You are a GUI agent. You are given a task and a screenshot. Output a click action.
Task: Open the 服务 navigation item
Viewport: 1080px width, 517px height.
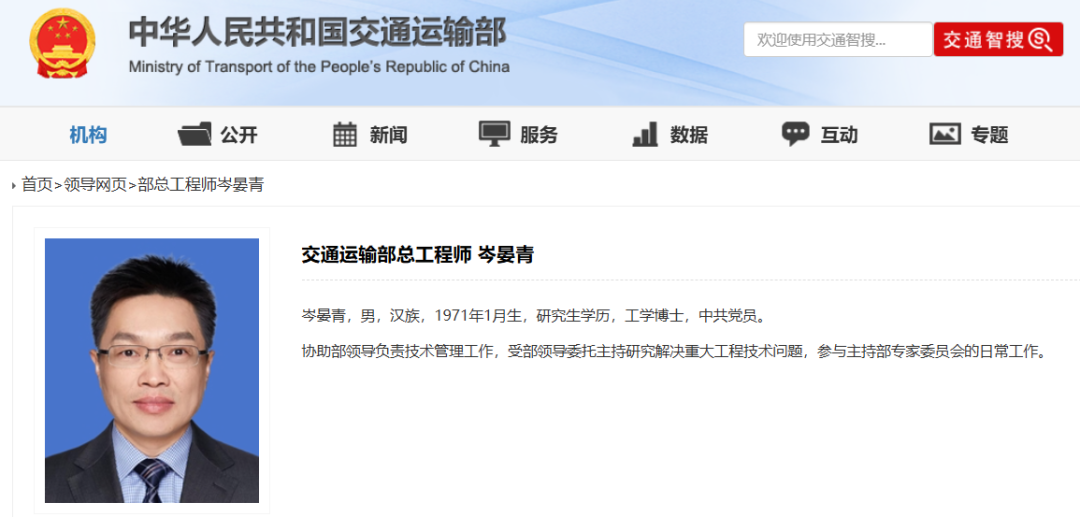click(539, 135)
